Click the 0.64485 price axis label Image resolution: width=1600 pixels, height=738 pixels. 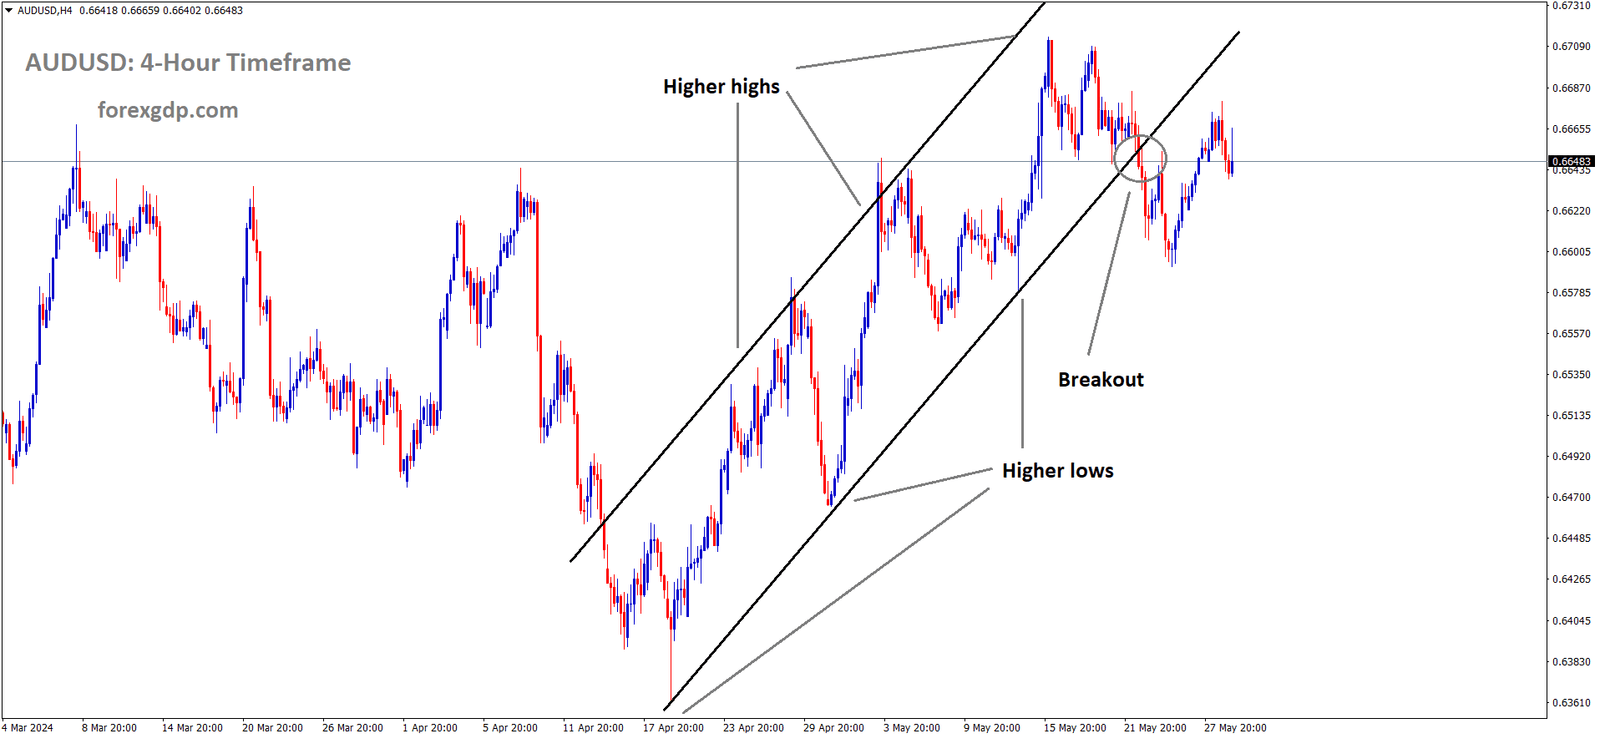click(x=1571, y=538)
